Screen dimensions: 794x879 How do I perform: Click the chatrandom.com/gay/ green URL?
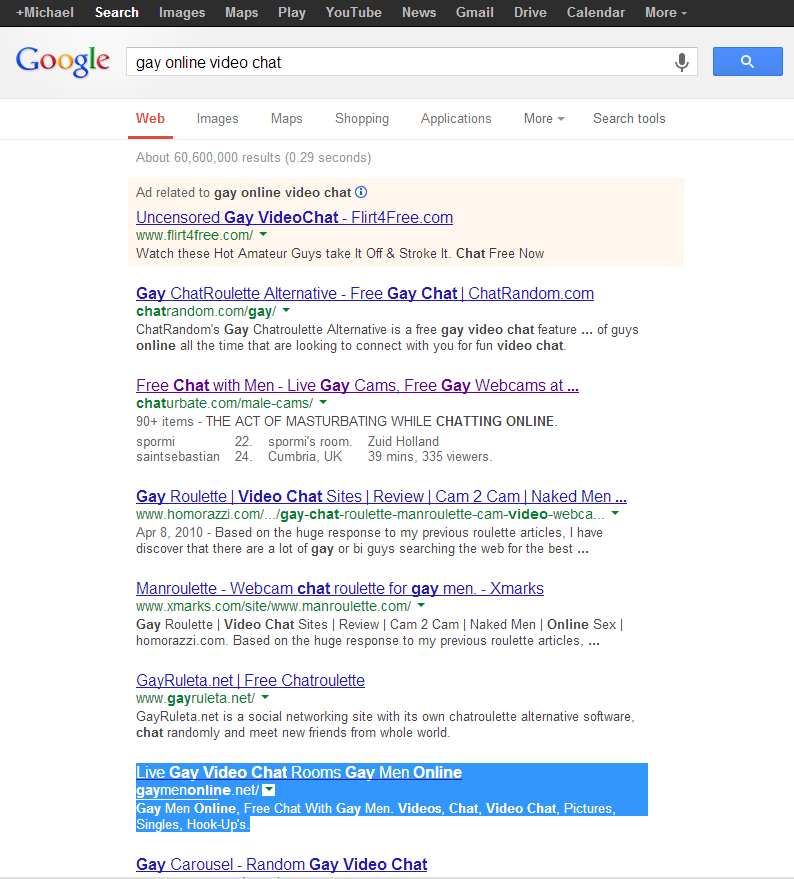[x=206, y=311]
